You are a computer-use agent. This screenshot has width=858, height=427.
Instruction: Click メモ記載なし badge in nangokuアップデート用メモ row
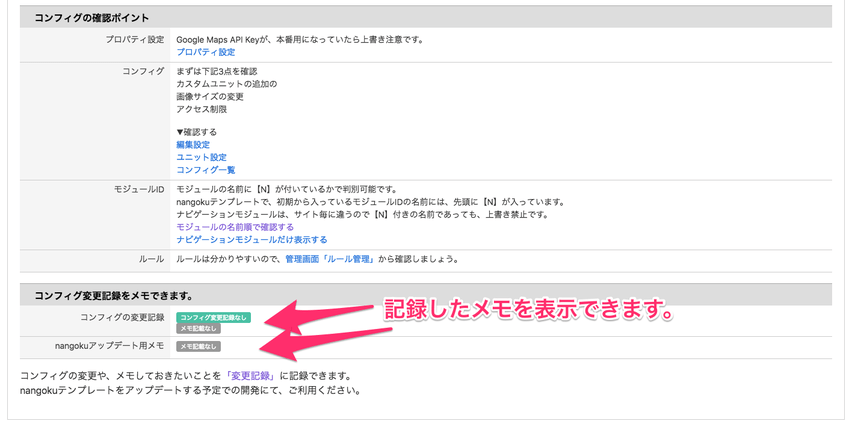[x=198, y=347]
